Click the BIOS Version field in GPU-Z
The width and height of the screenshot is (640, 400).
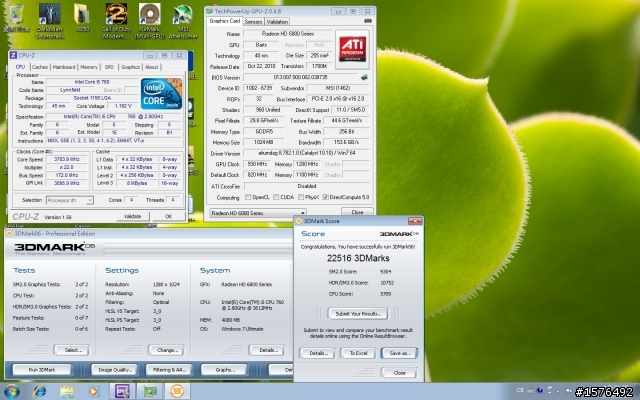[x=300, y=77]
